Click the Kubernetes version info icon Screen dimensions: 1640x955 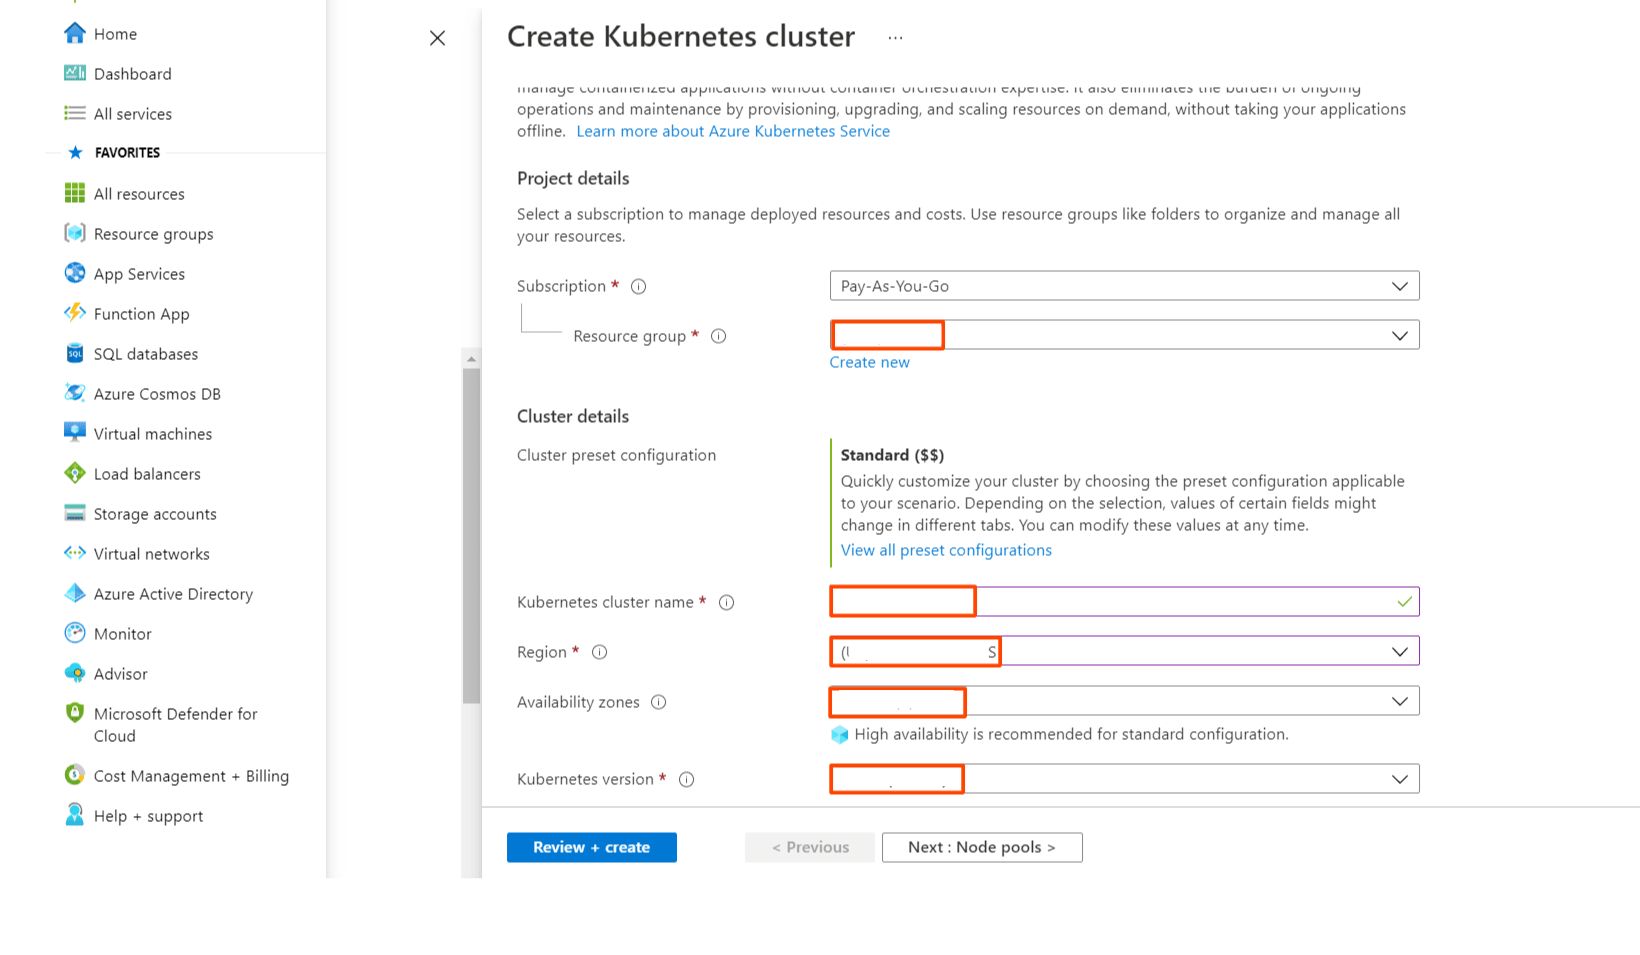point(687,779)
